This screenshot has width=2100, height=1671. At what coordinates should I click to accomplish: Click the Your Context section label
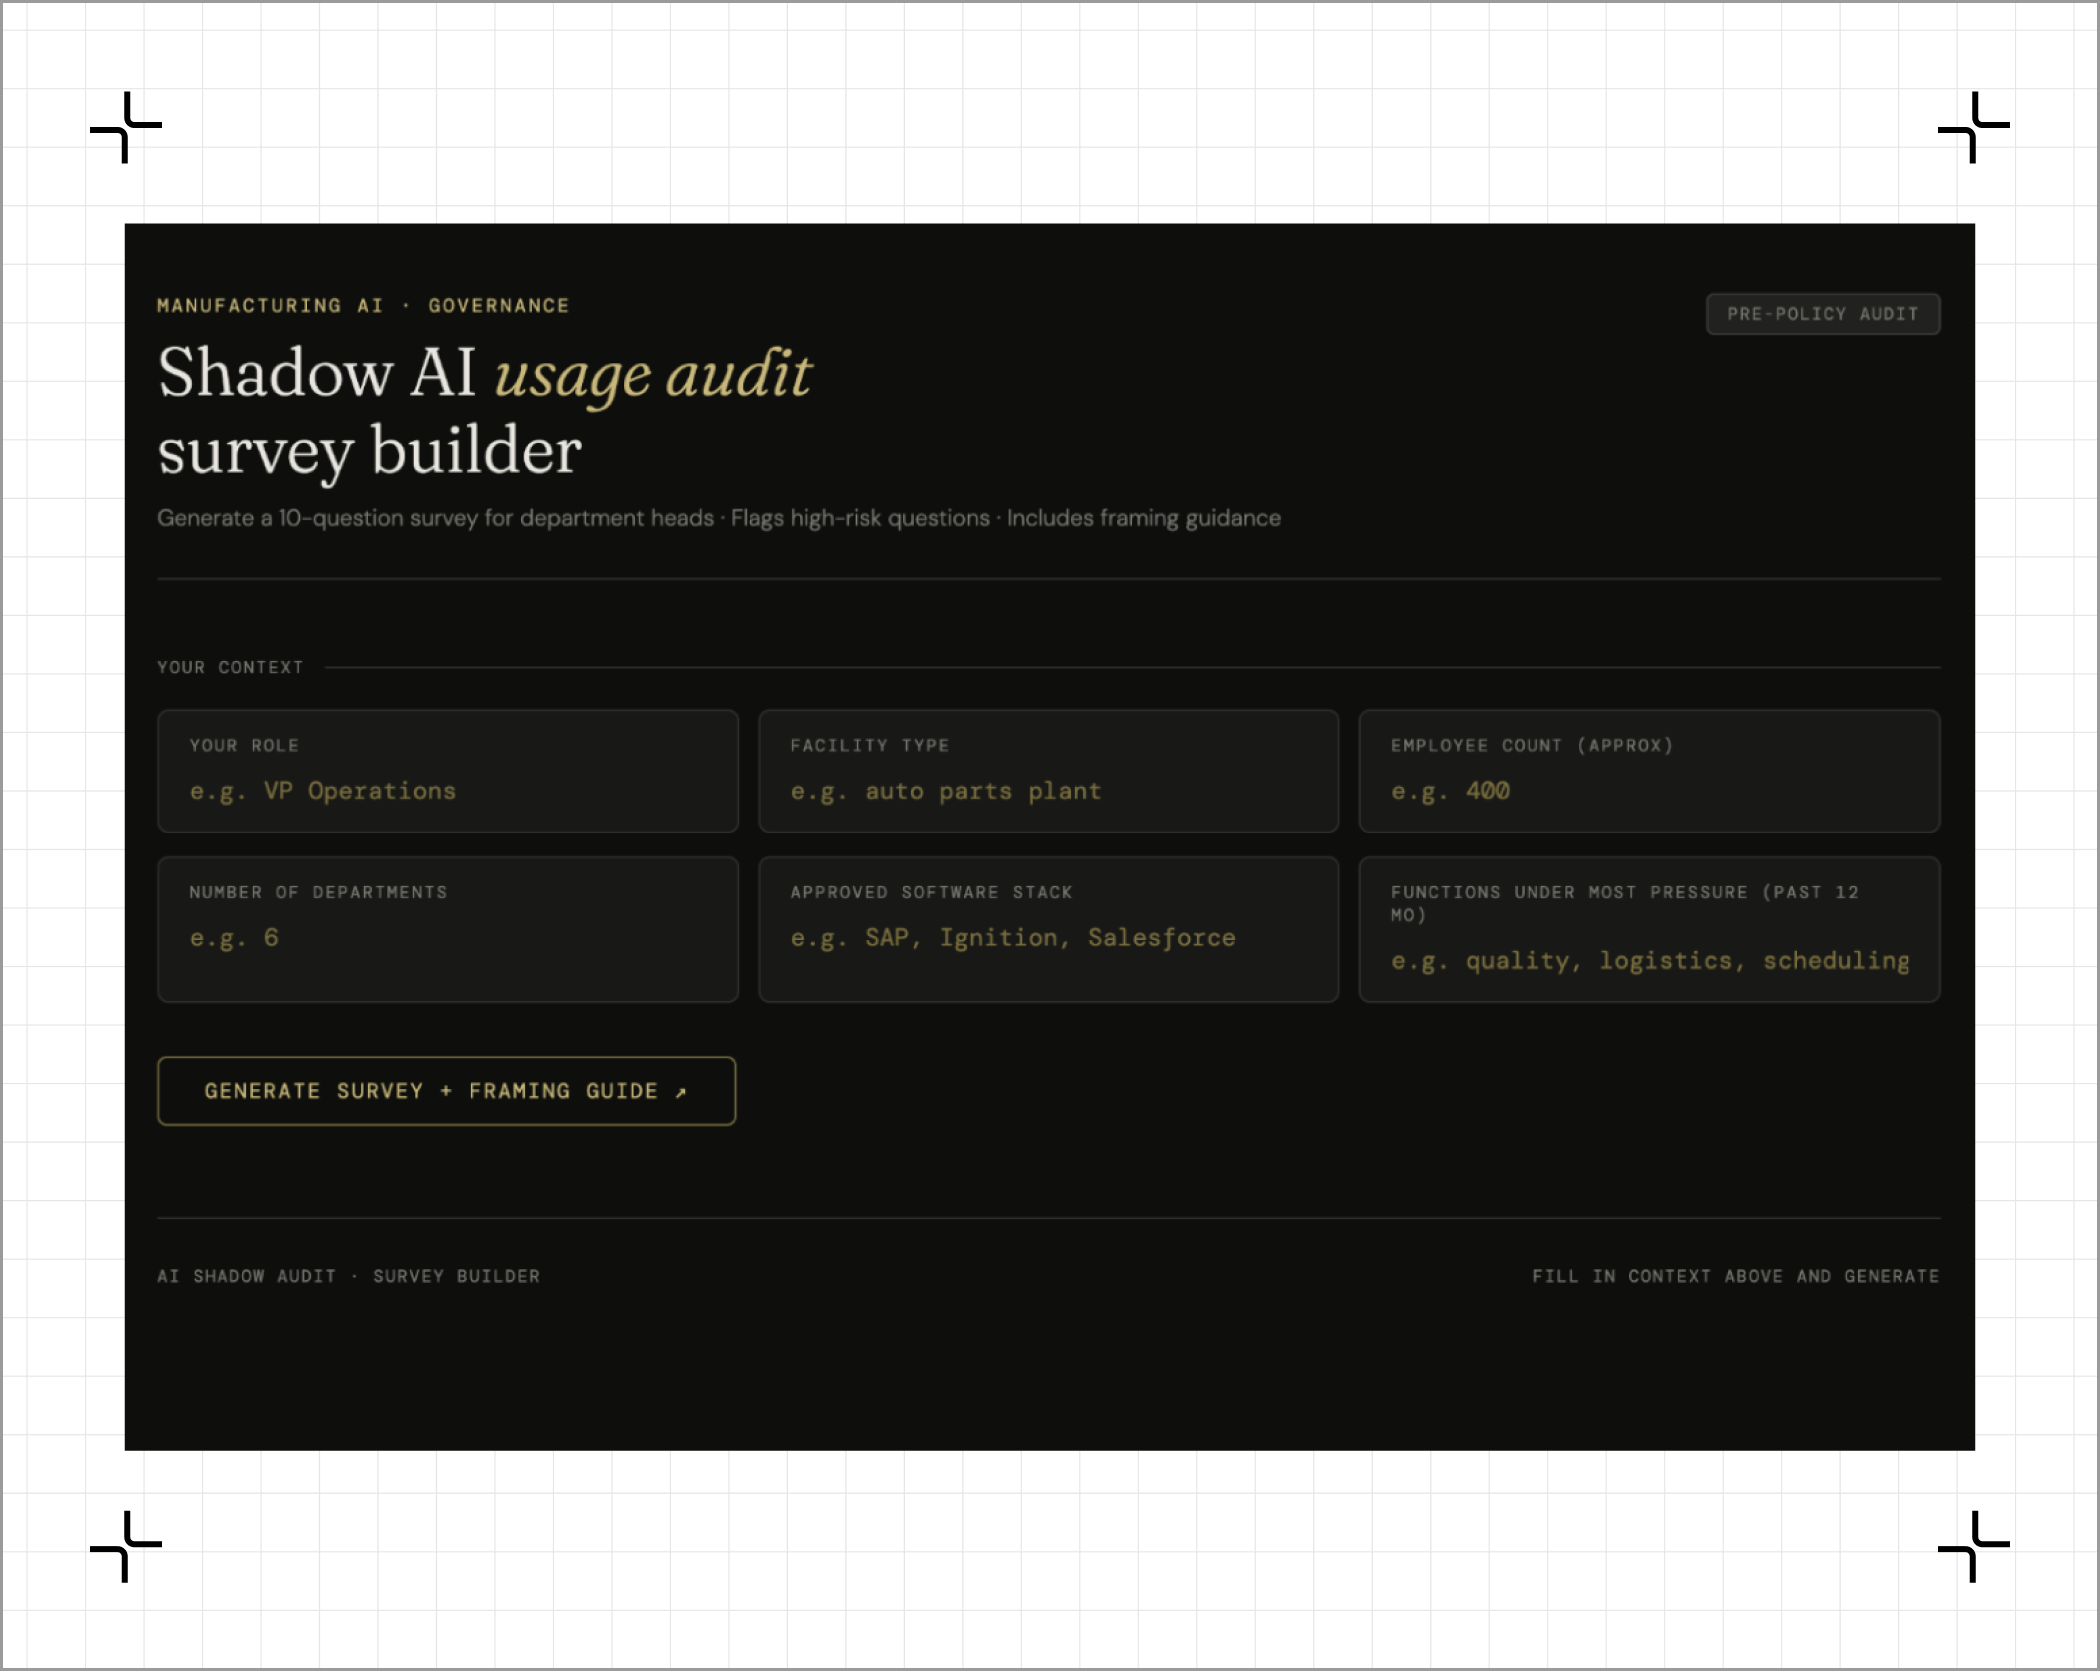[230, 667]
